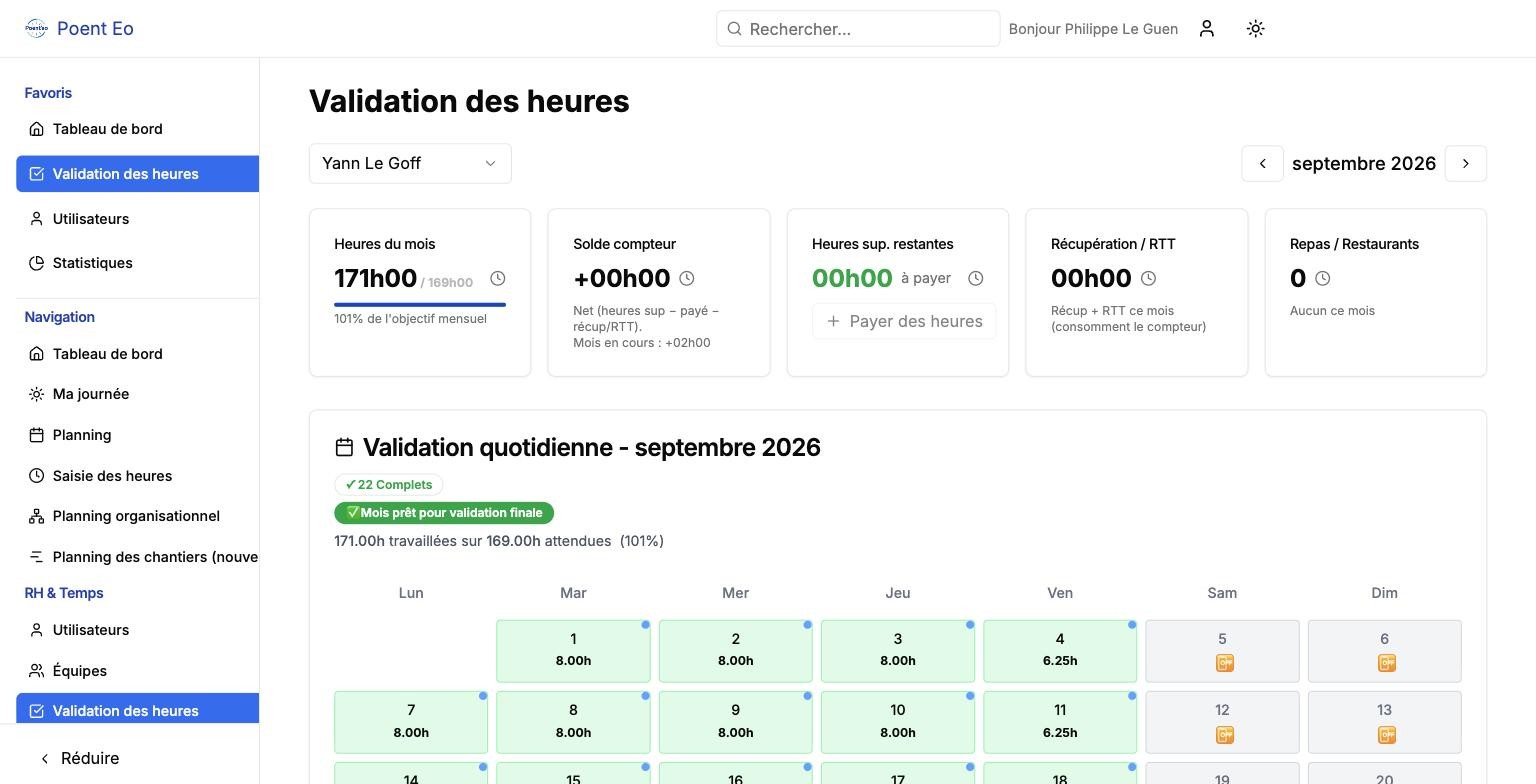
Task: Open the Yann Le Goff employee dropdown
Action: click(410, 164)
